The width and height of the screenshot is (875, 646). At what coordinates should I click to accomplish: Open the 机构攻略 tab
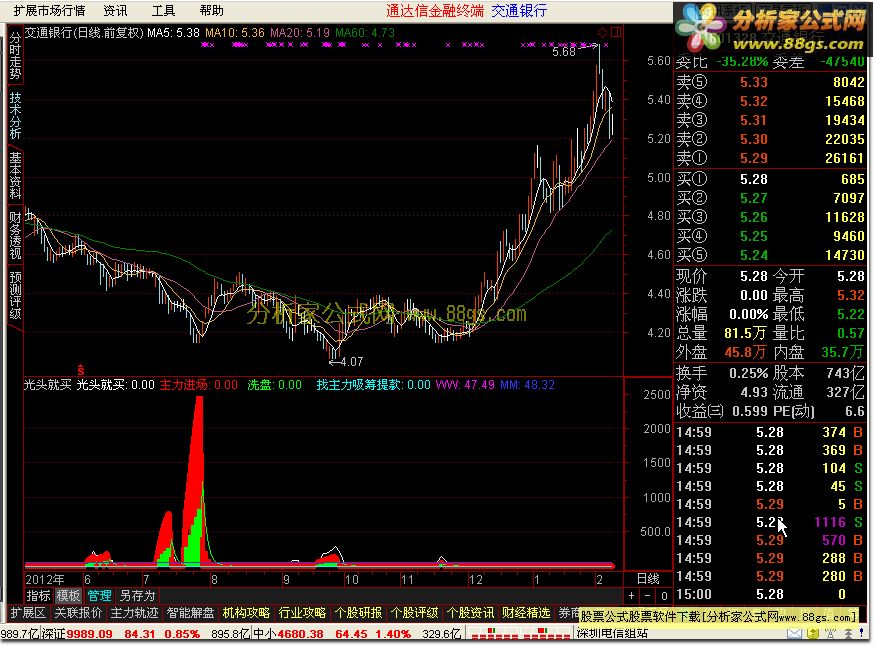point(246,613)
